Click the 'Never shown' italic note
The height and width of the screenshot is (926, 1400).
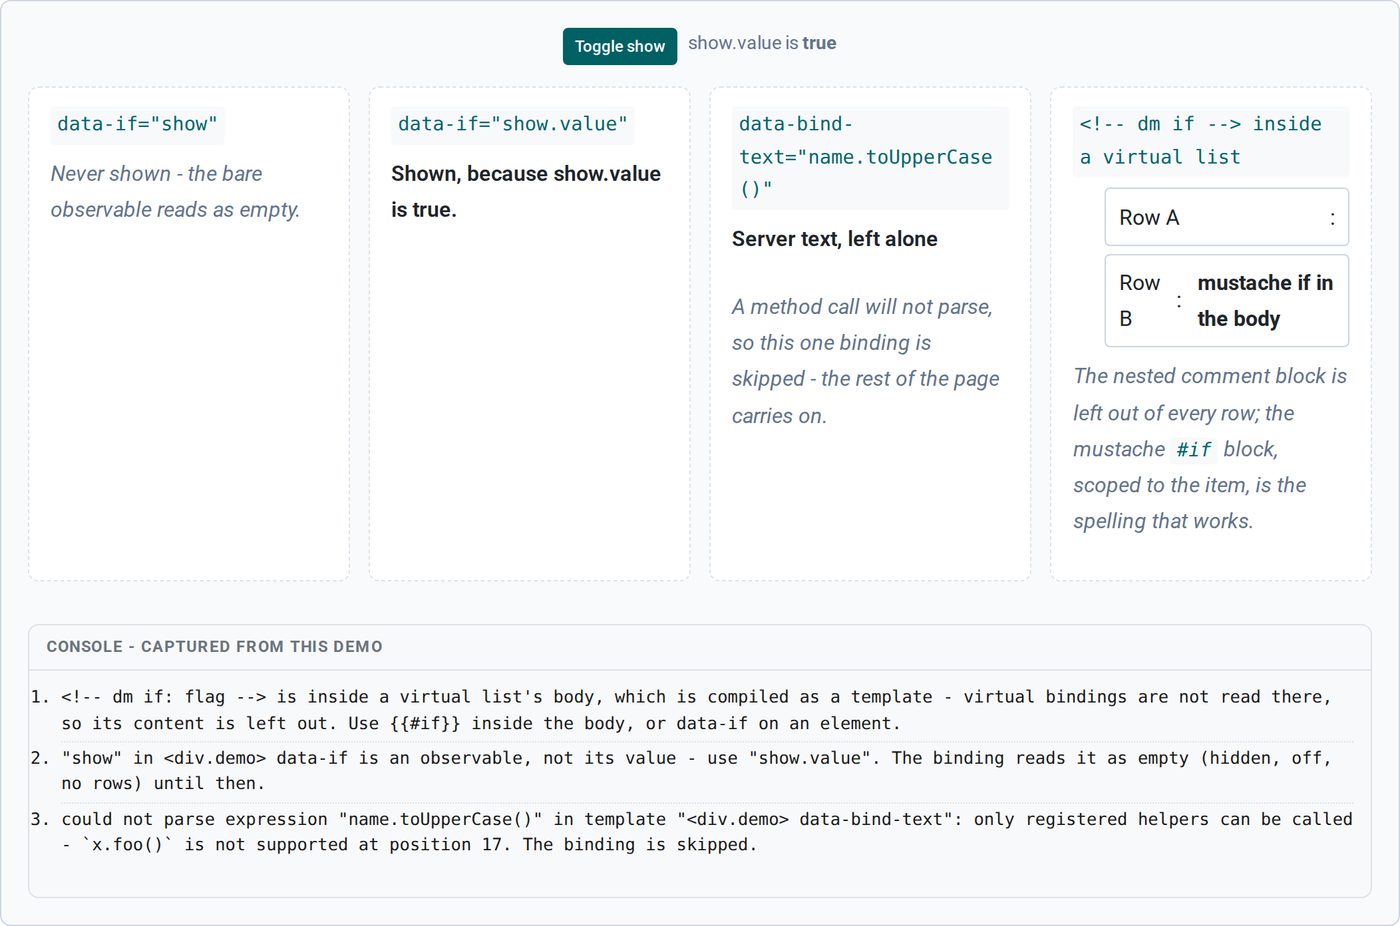coord(176,192)
